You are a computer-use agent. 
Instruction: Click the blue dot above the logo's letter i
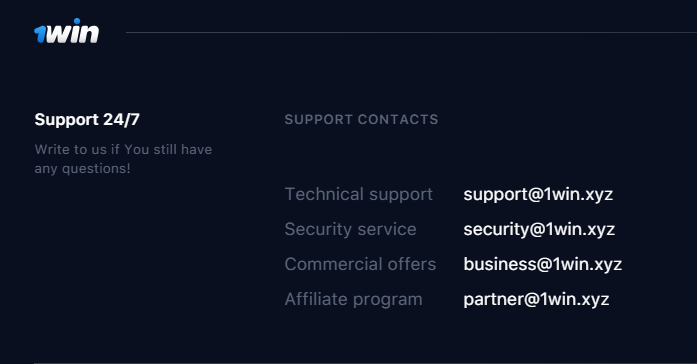click(77, 21)
